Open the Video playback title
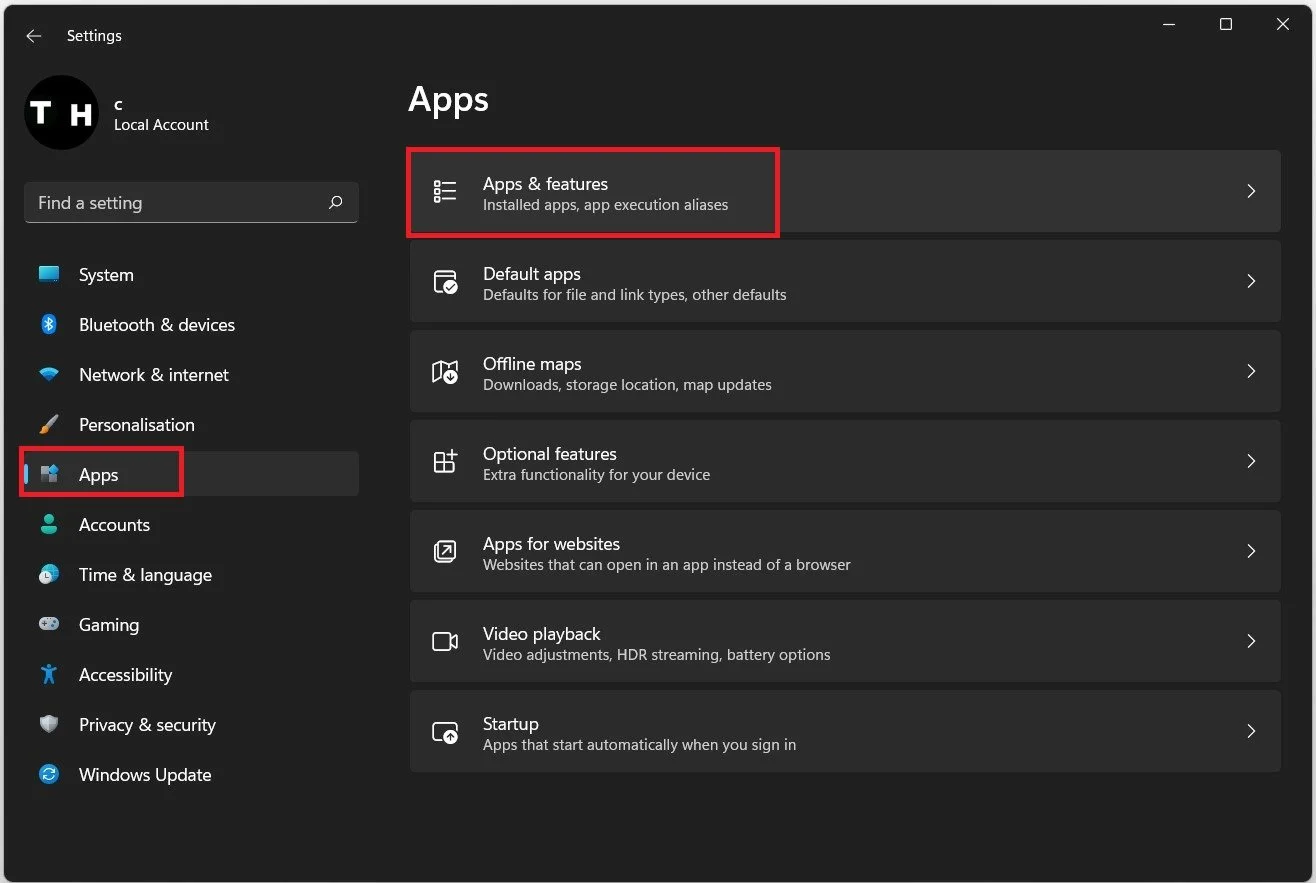Image resolution: width=1316 pixels, height=883 pixels. pyautogui.click(x=542, y=634)
